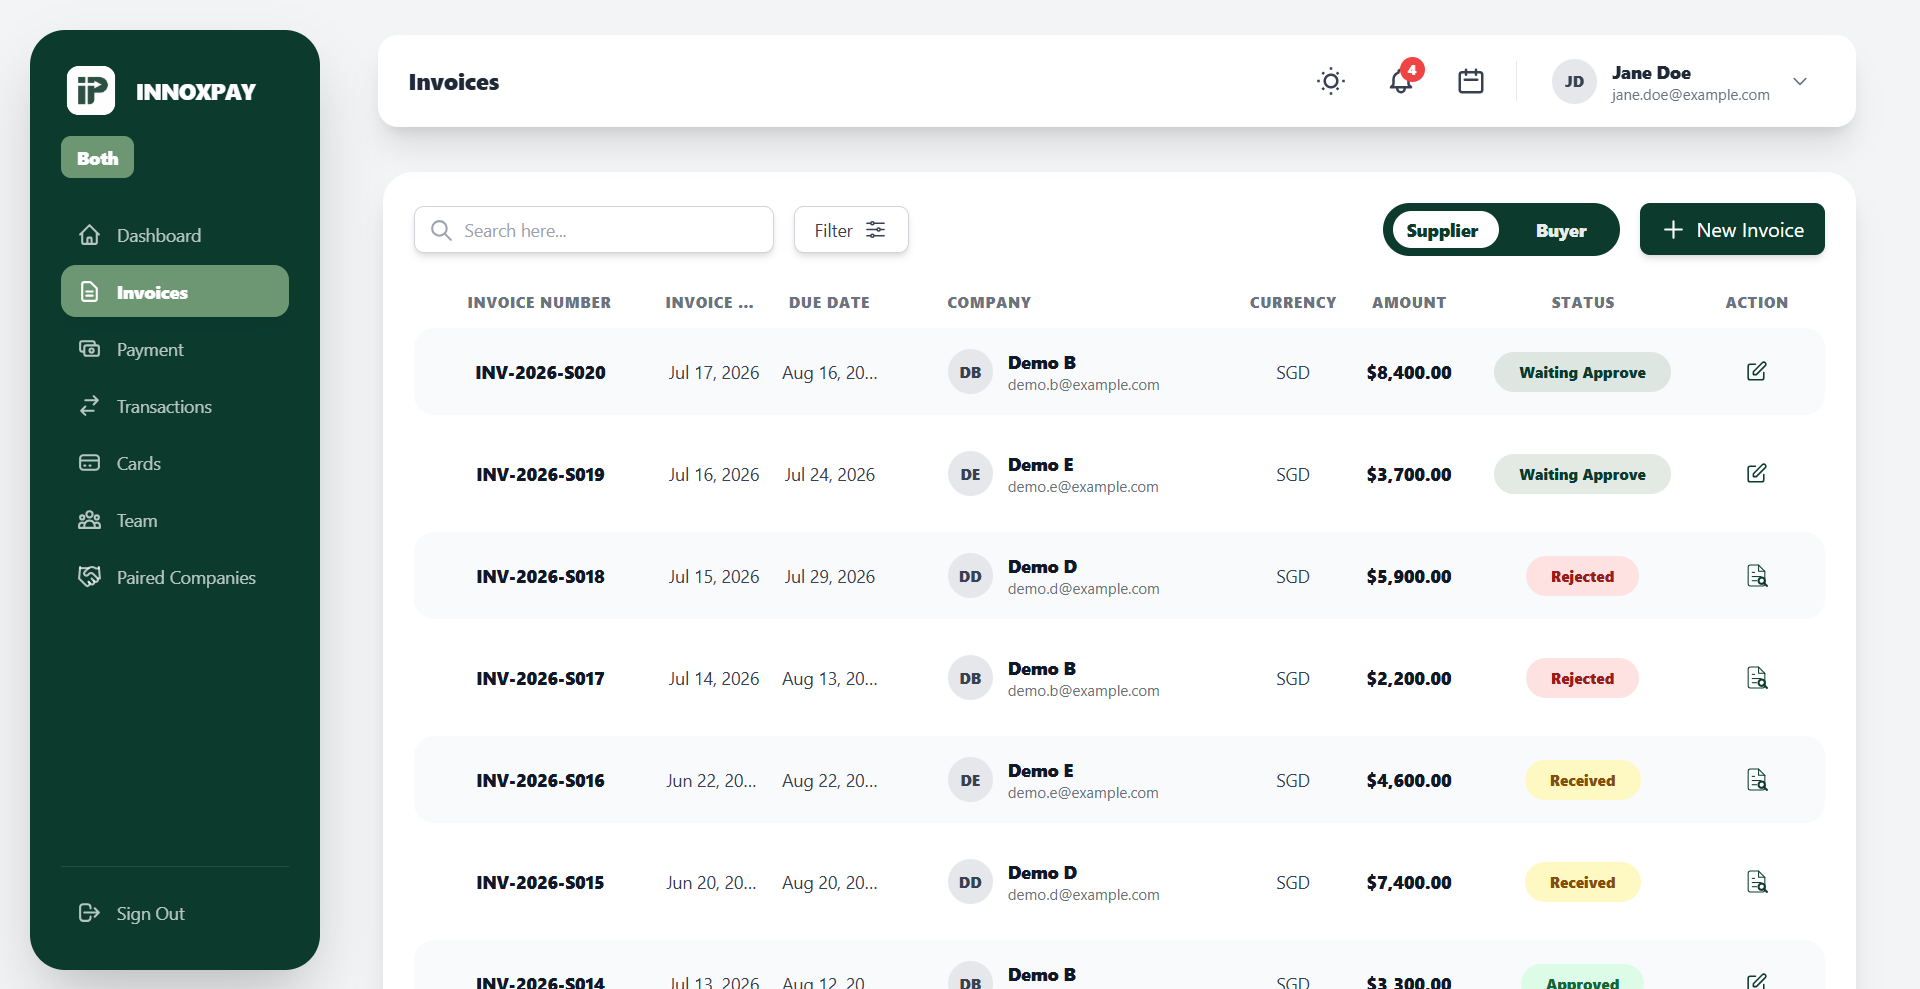Click the search magnifier icon
Viewport: 1920px width, 989px height.
(x=441, y=230)
